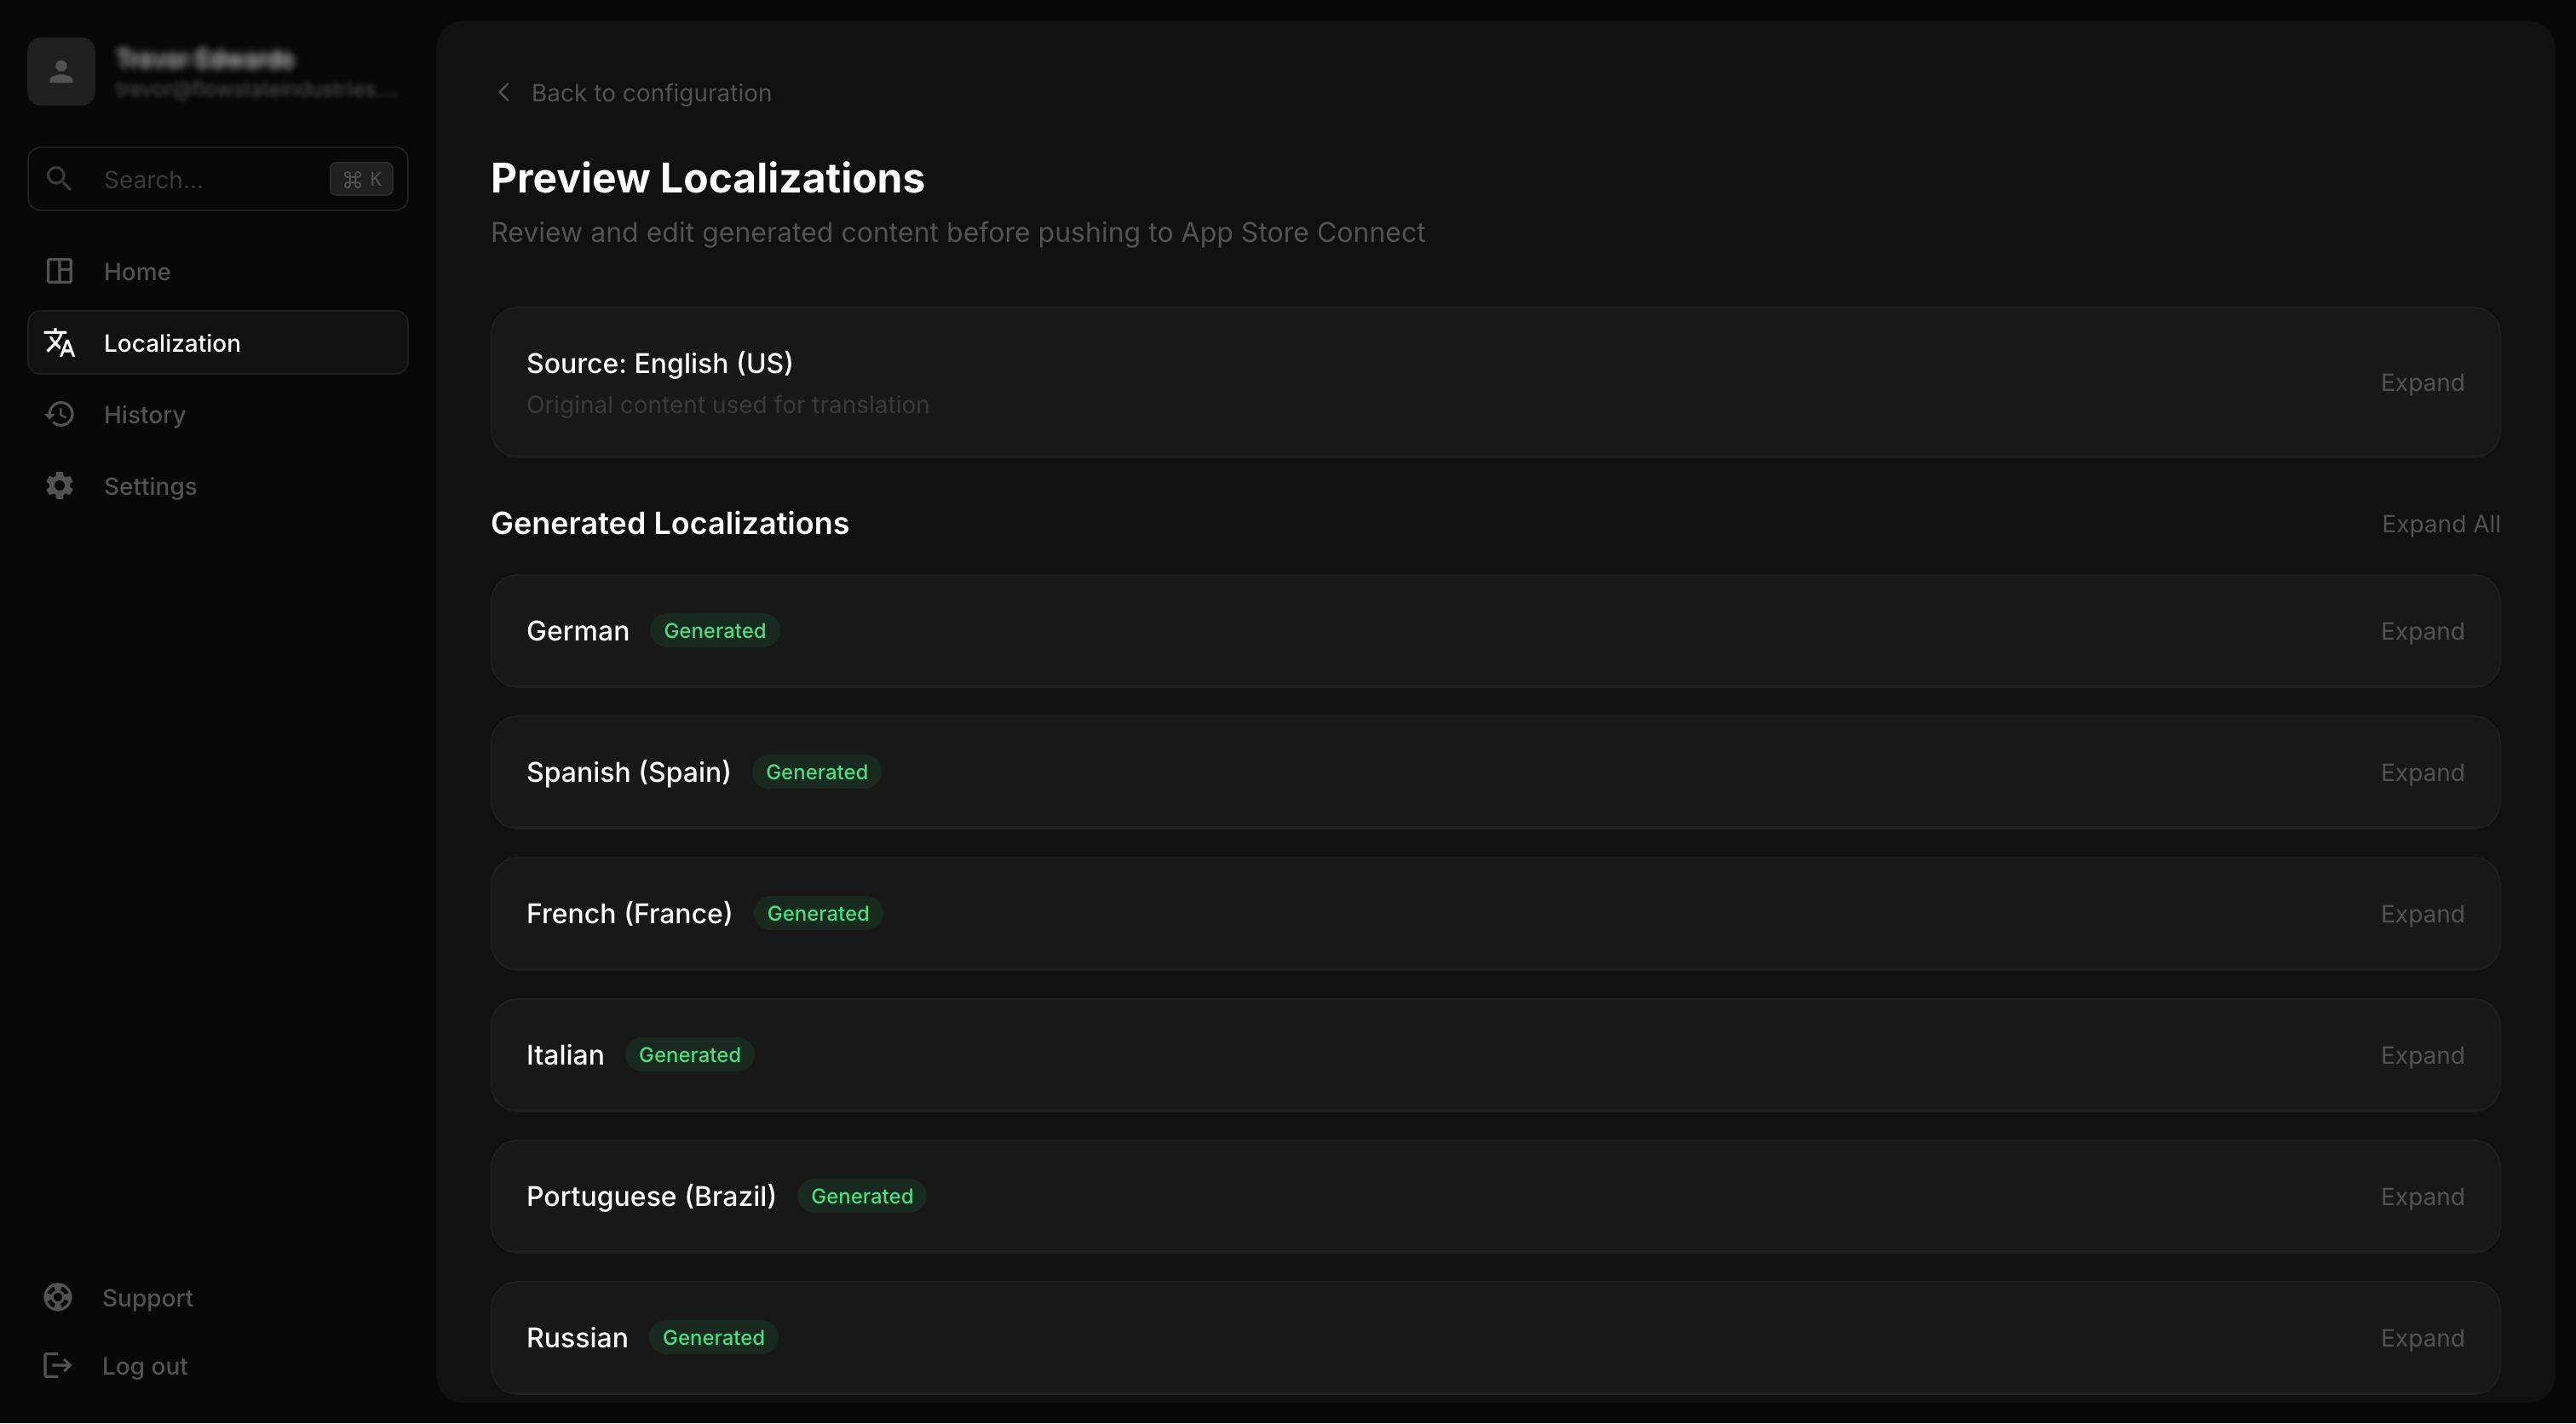This screenshot has height=1424, width=2576.
Task: Go back to configuration link
Action: pyautogui.click(x=651, y=93)
